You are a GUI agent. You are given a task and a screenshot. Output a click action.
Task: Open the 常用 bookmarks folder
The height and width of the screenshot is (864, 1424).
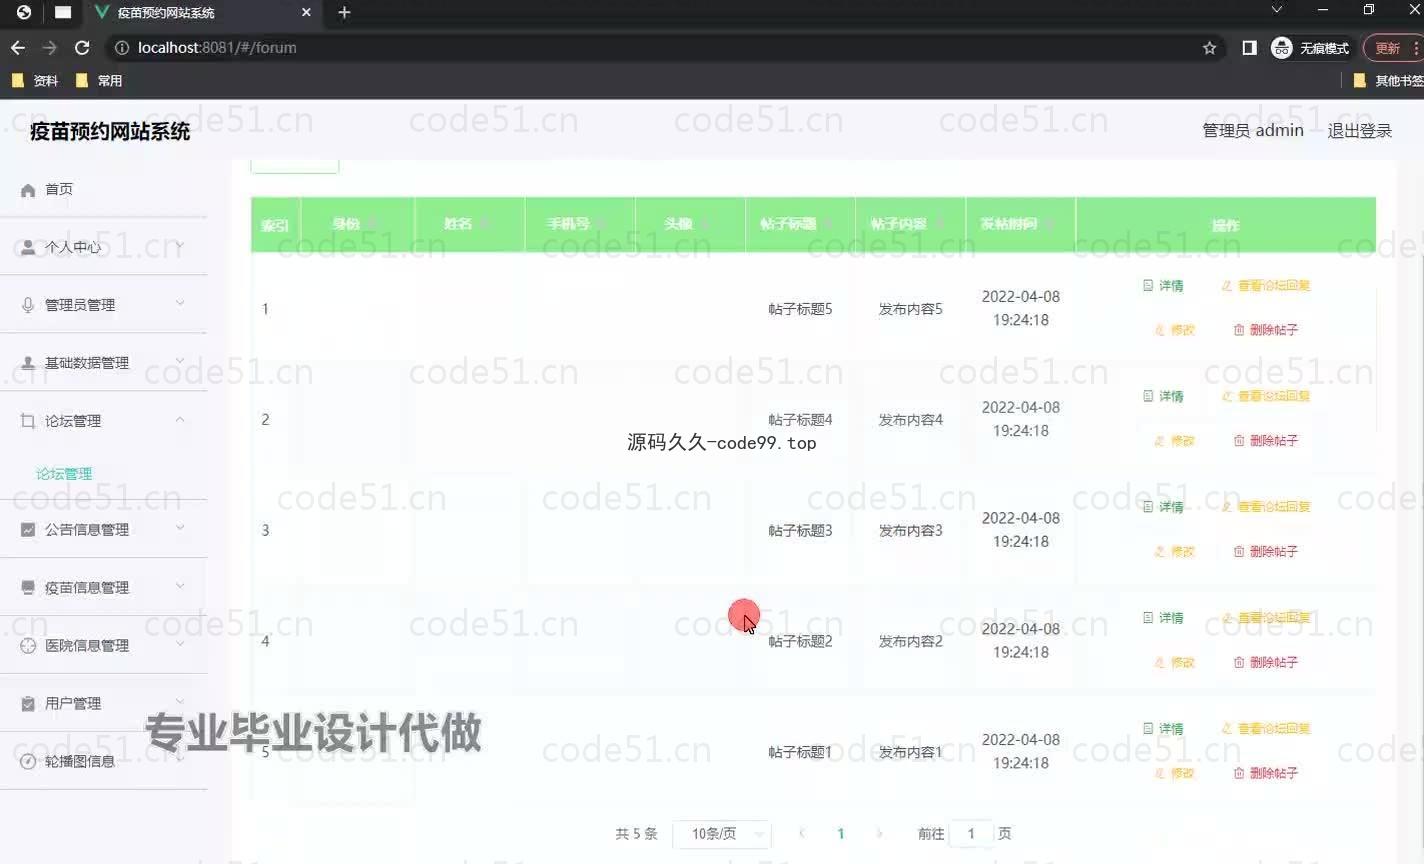pos(99,81)
